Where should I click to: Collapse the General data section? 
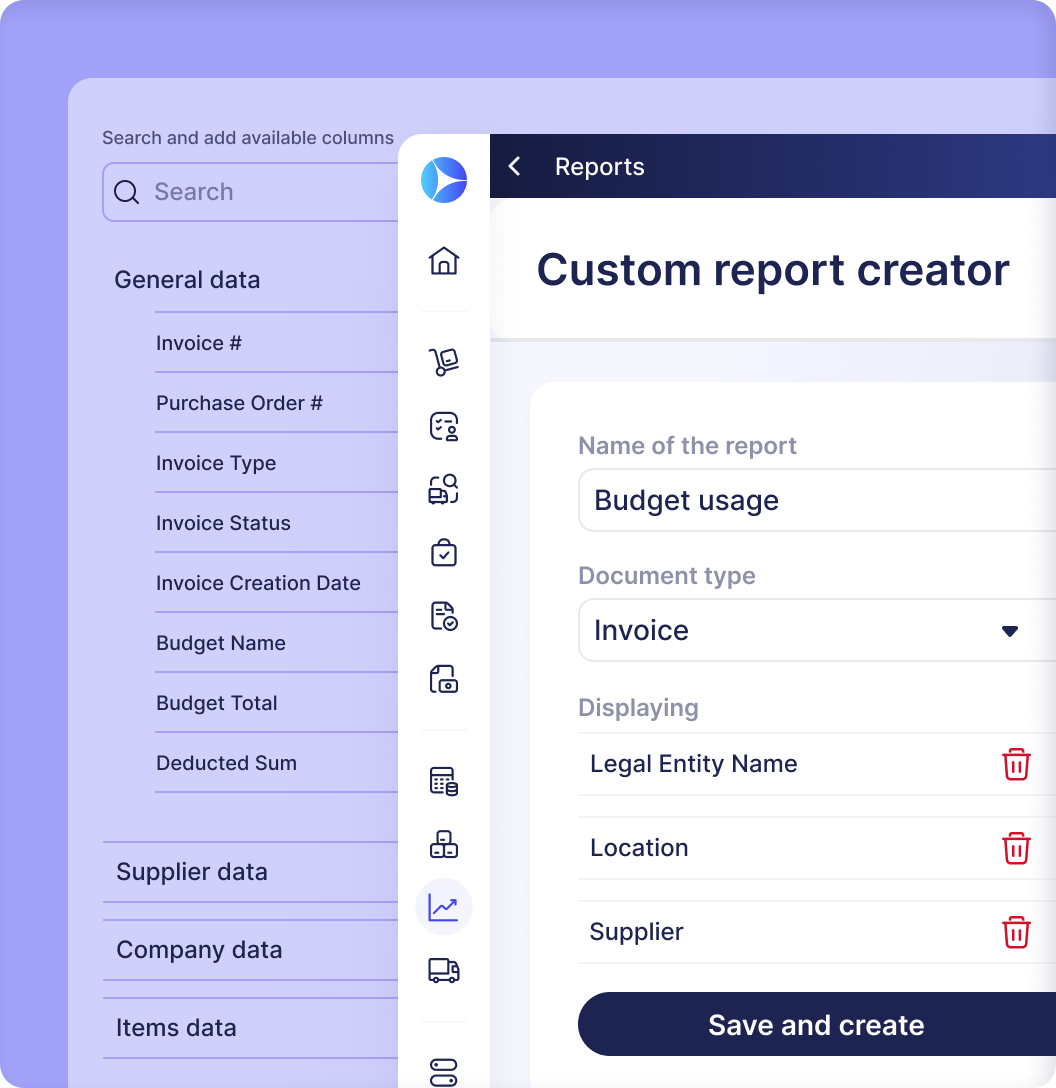point(187,280)
